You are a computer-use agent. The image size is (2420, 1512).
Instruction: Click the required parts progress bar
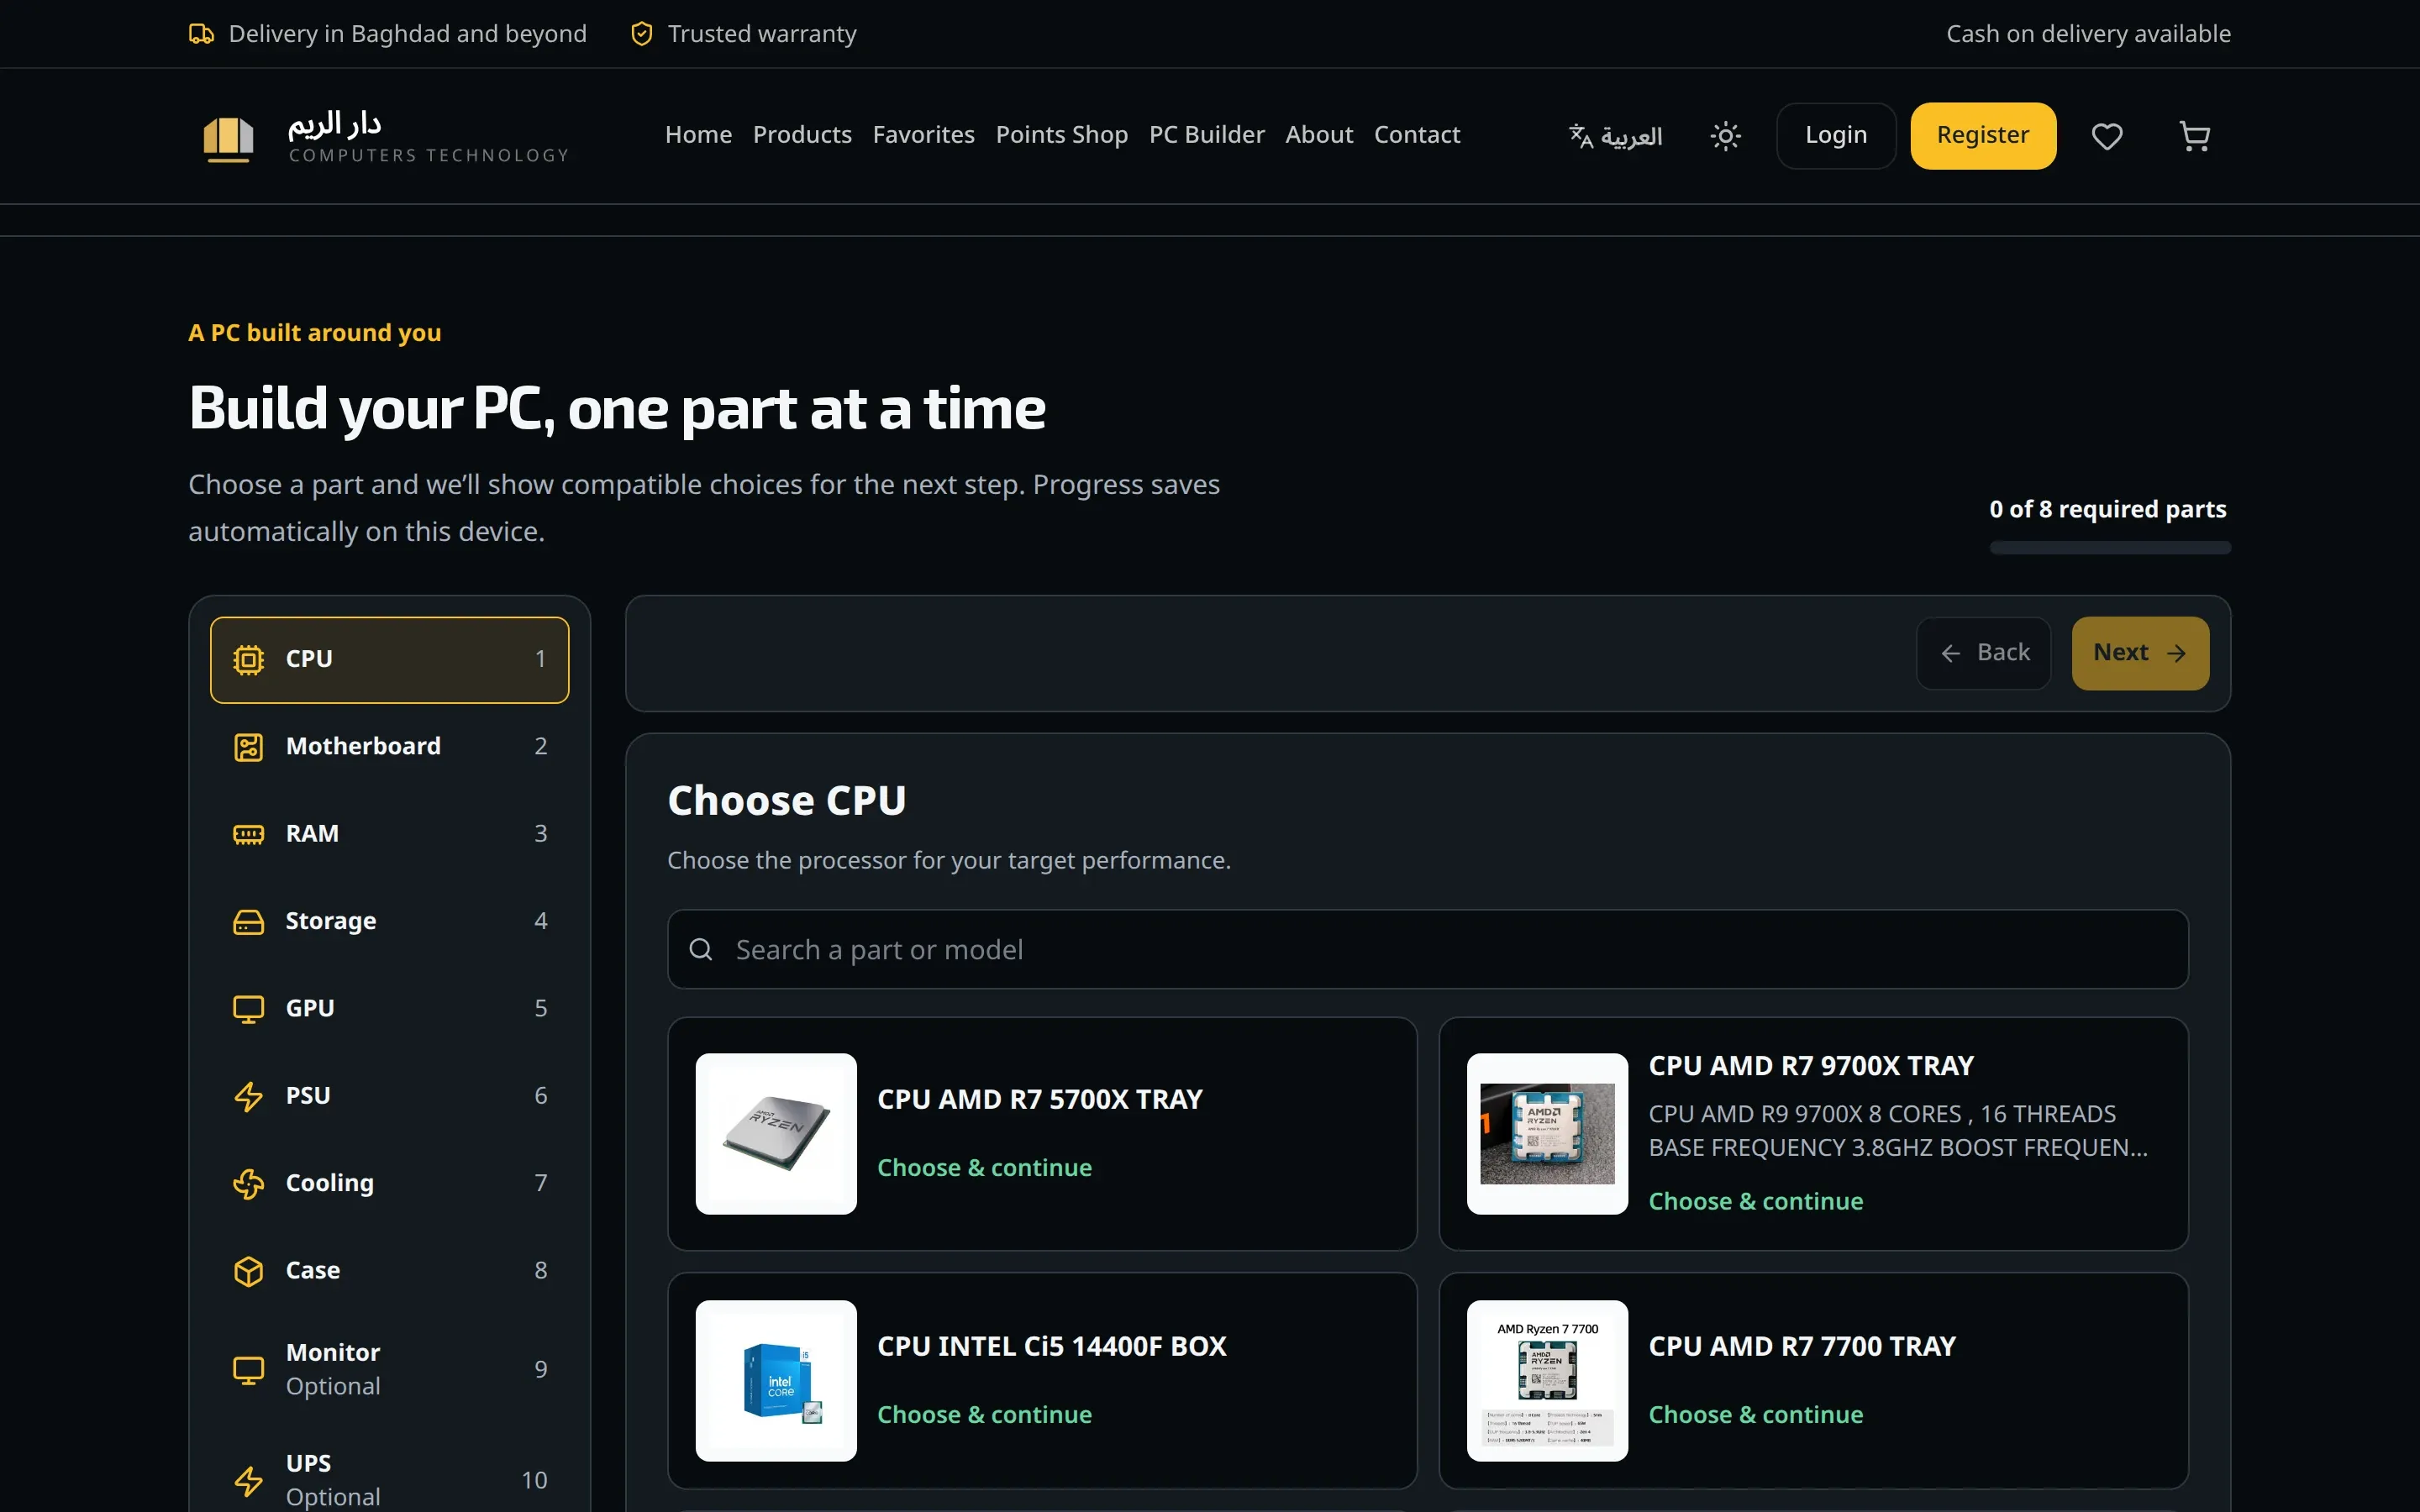pos(2110,548)
